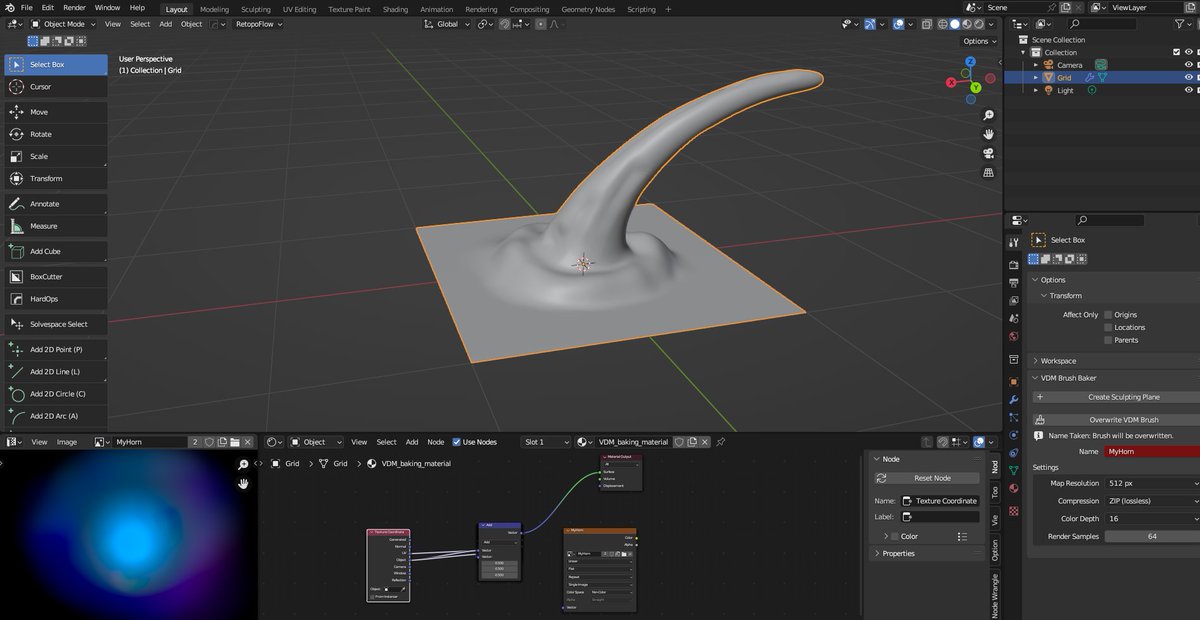Open the Render menu

coord(74,8)
